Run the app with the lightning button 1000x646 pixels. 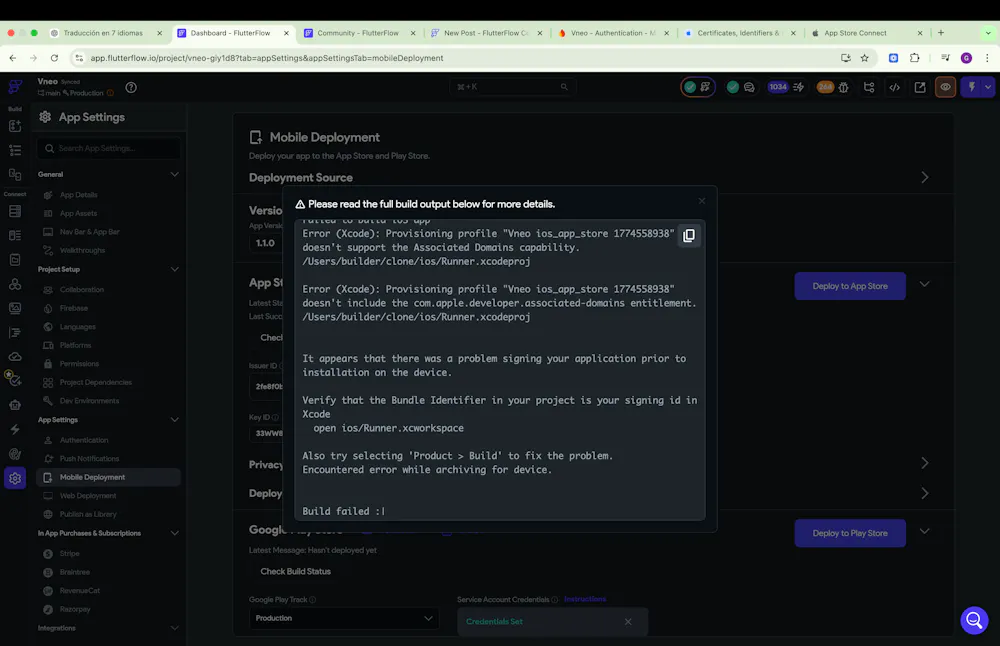pyautogui.click(x=971, y=87)
